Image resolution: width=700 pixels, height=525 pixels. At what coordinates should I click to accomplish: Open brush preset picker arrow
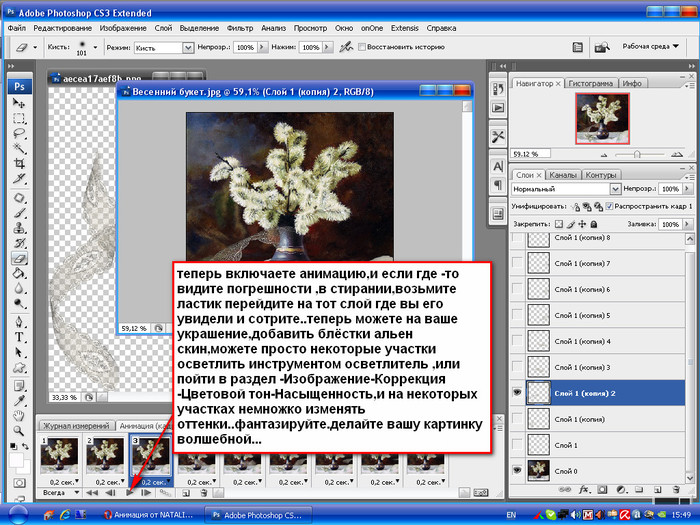pos(95,47)
